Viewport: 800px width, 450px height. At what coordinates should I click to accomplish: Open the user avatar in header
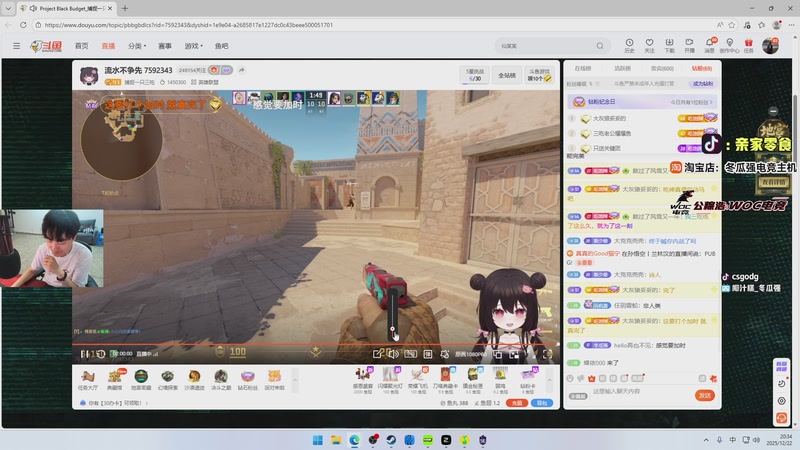[770, 45]
